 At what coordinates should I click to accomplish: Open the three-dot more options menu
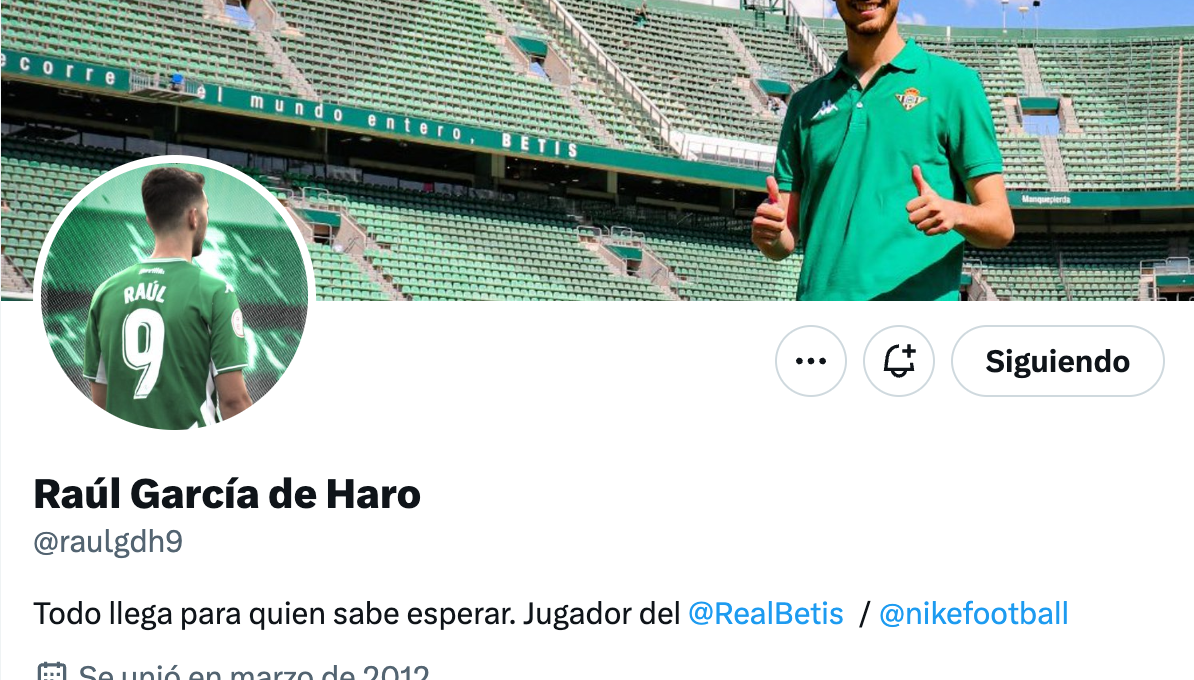(810, 361)
